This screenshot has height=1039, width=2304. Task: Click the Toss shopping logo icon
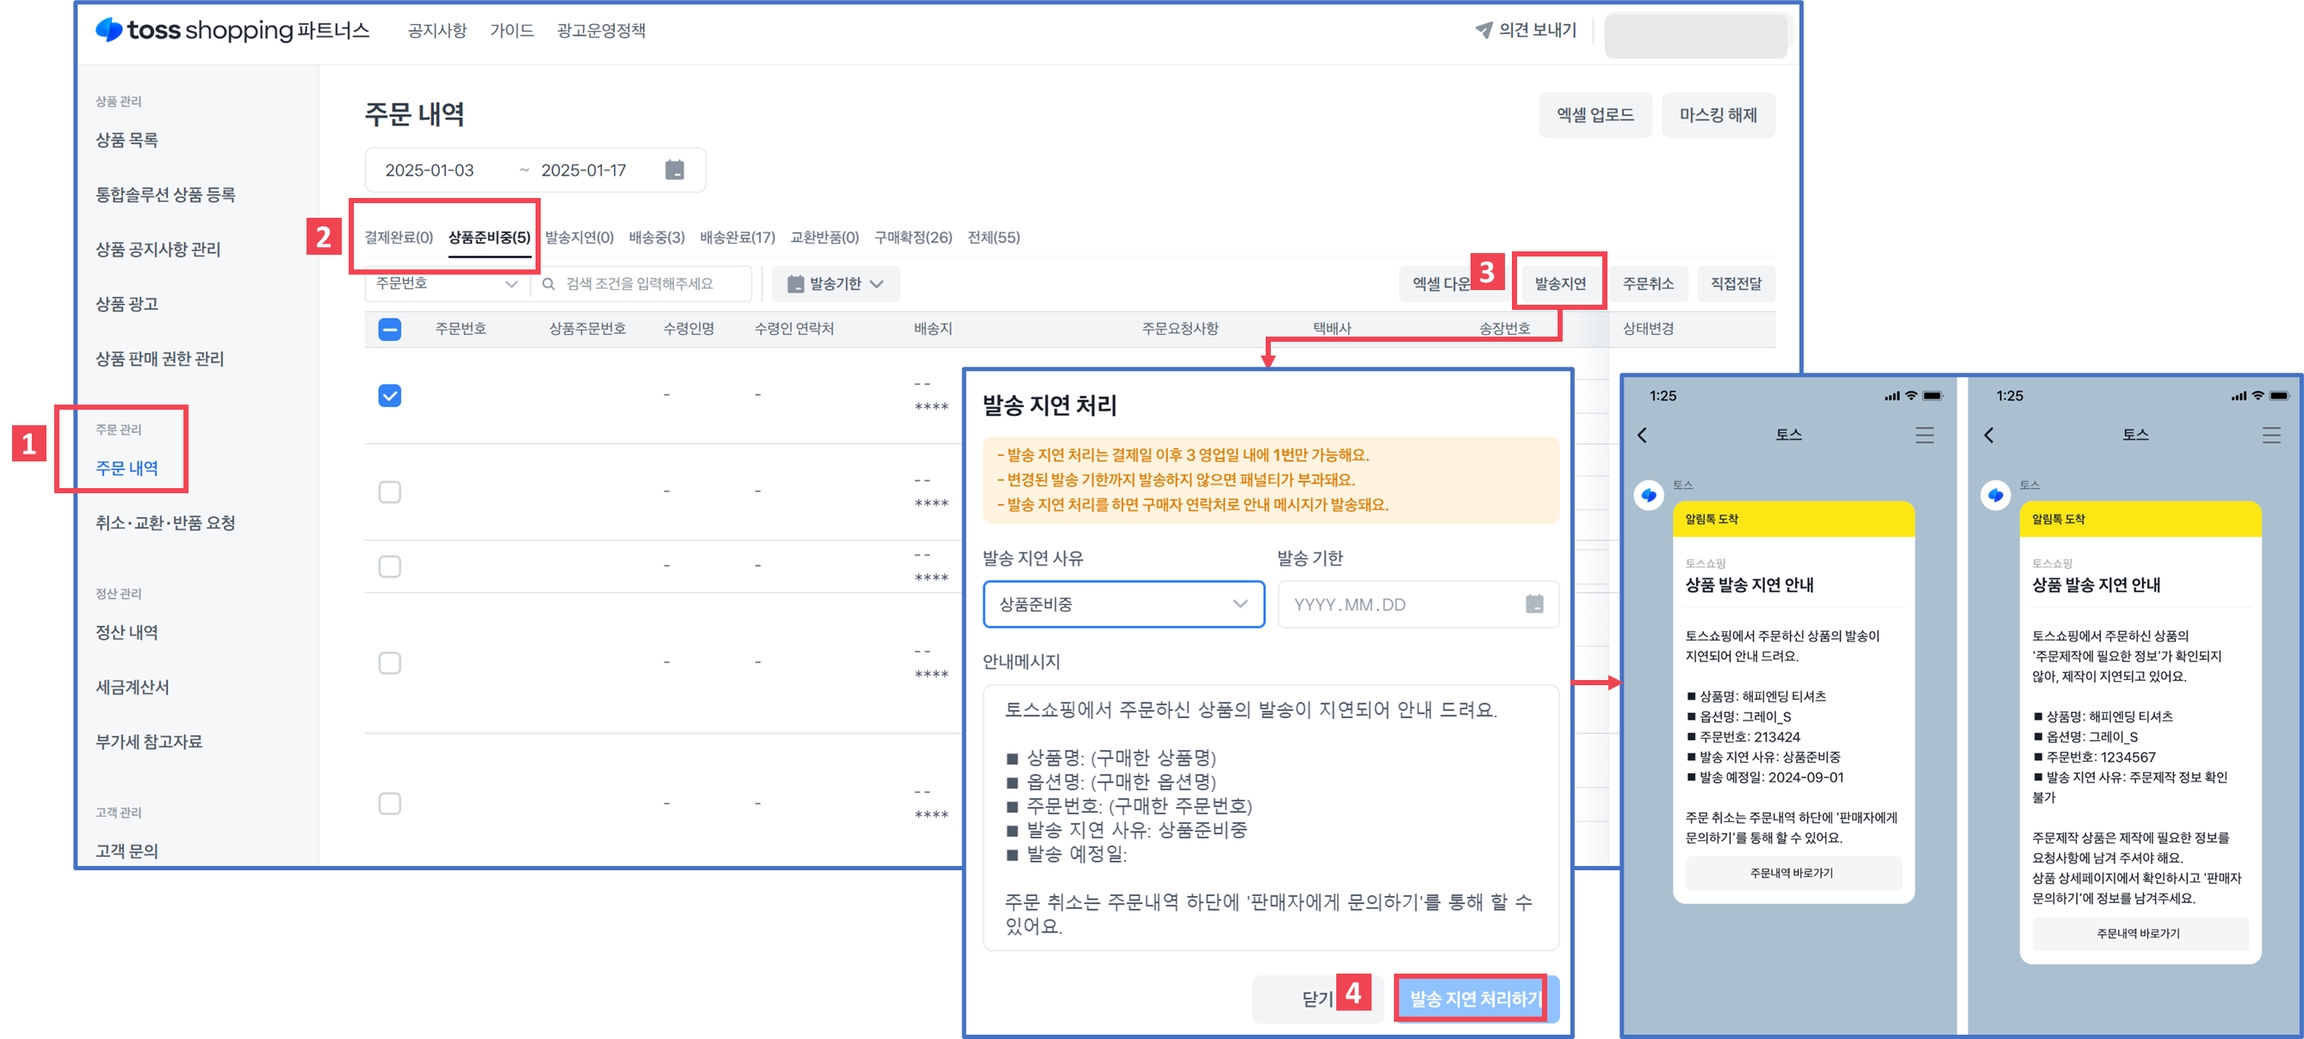[x=109, y=30]
